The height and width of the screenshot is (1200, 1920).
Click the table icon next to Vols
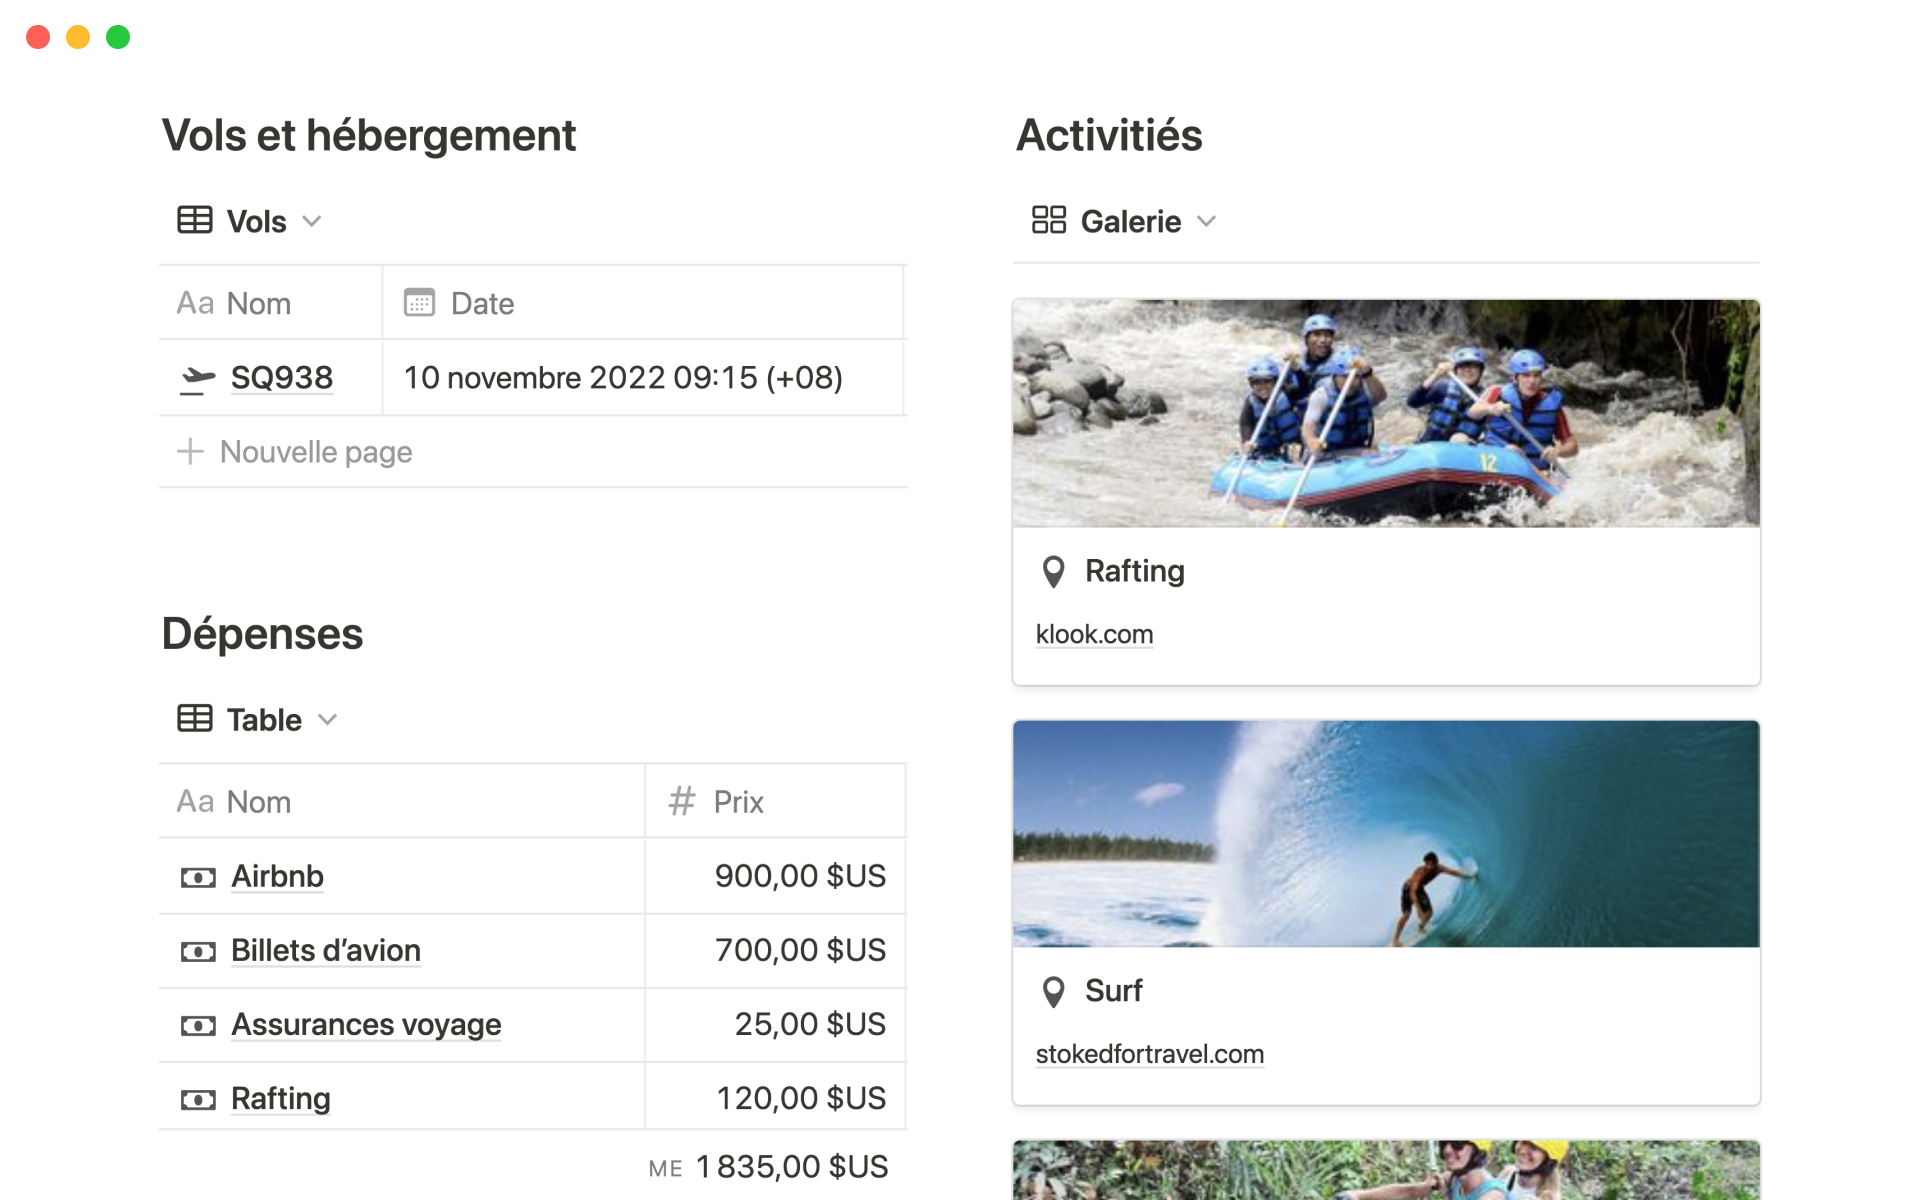click(195, 220)
